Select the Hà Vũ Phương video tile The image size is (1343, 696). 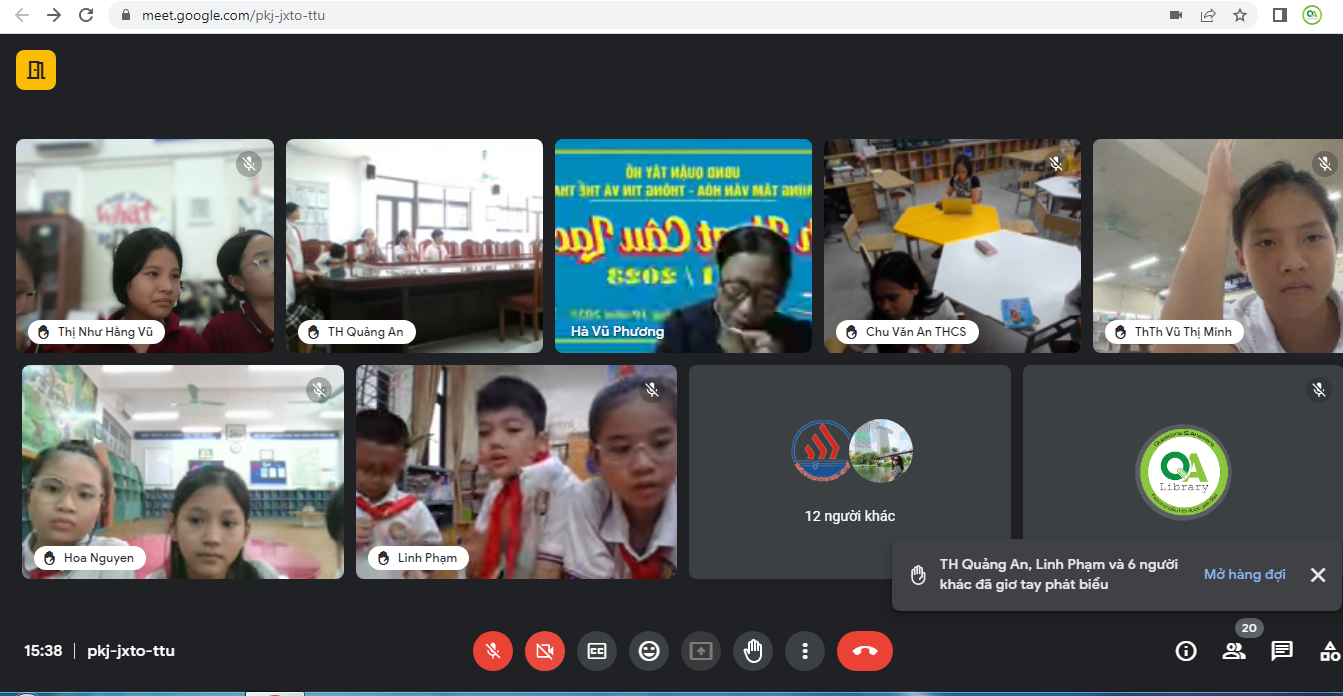(683, 245)
